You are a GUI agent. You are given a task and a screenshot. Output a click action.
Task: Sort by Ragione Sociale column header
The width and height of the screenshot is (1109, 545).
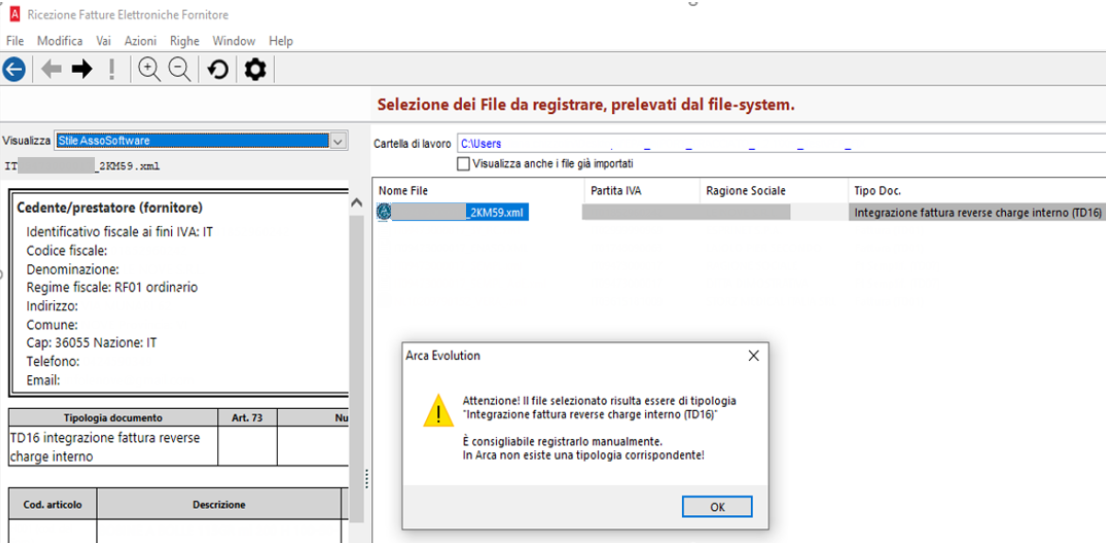pyautogui.click(x=773, y=191)
